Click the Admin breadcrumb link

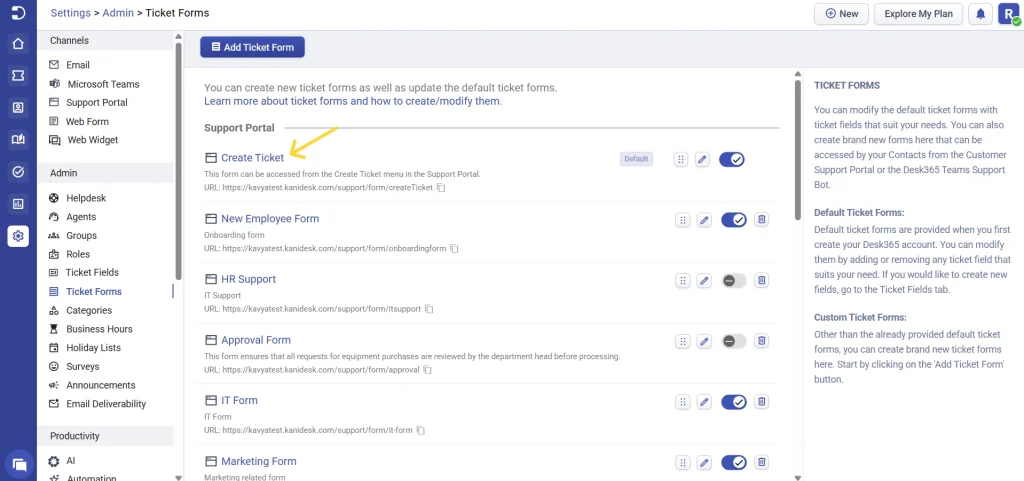click(118, 13)
